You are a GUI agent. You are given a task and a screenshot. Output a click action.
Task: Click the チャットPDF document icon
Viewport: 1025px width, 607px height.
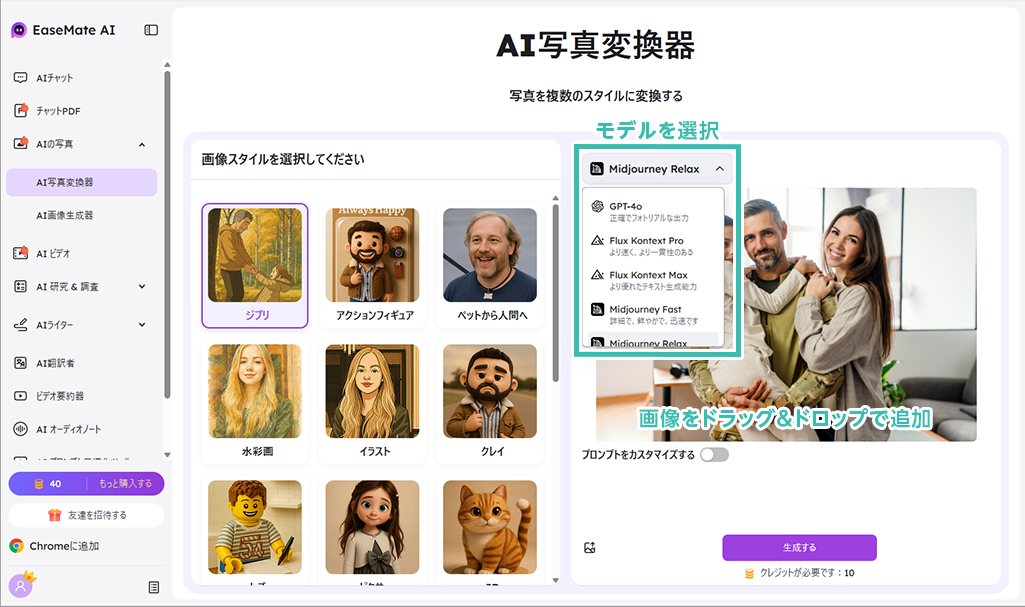20,110
